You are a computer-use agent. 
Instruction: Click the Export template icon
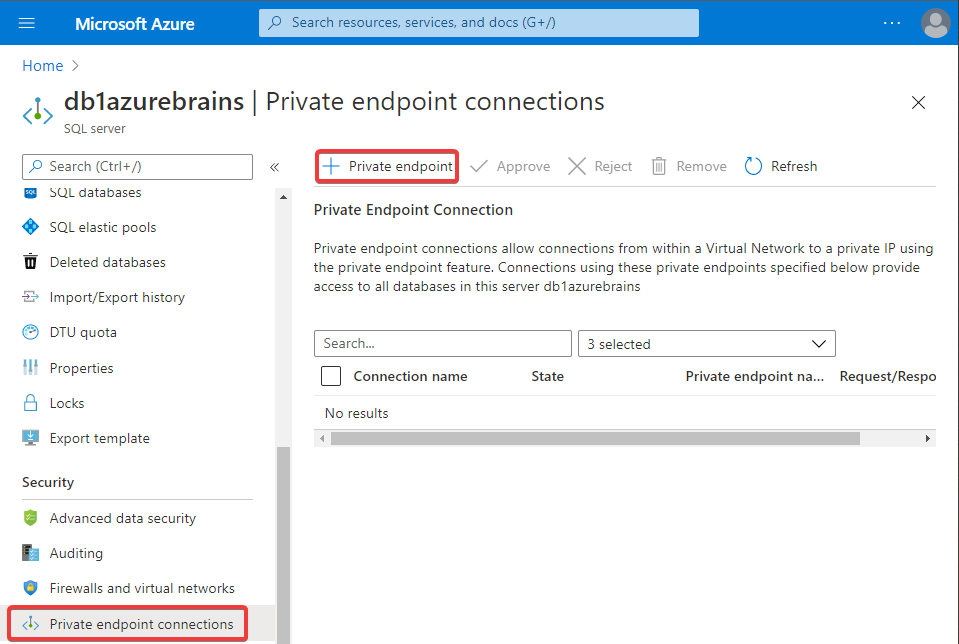pos(30,438)
